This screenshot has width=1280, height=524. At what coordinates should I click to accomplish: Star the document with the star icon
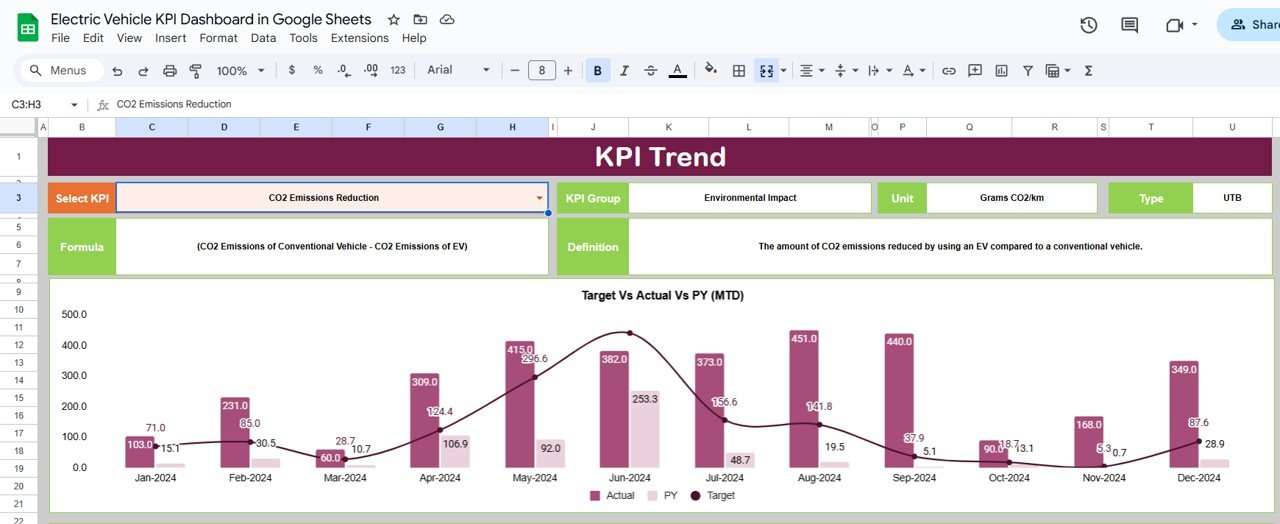click(394, 20)
